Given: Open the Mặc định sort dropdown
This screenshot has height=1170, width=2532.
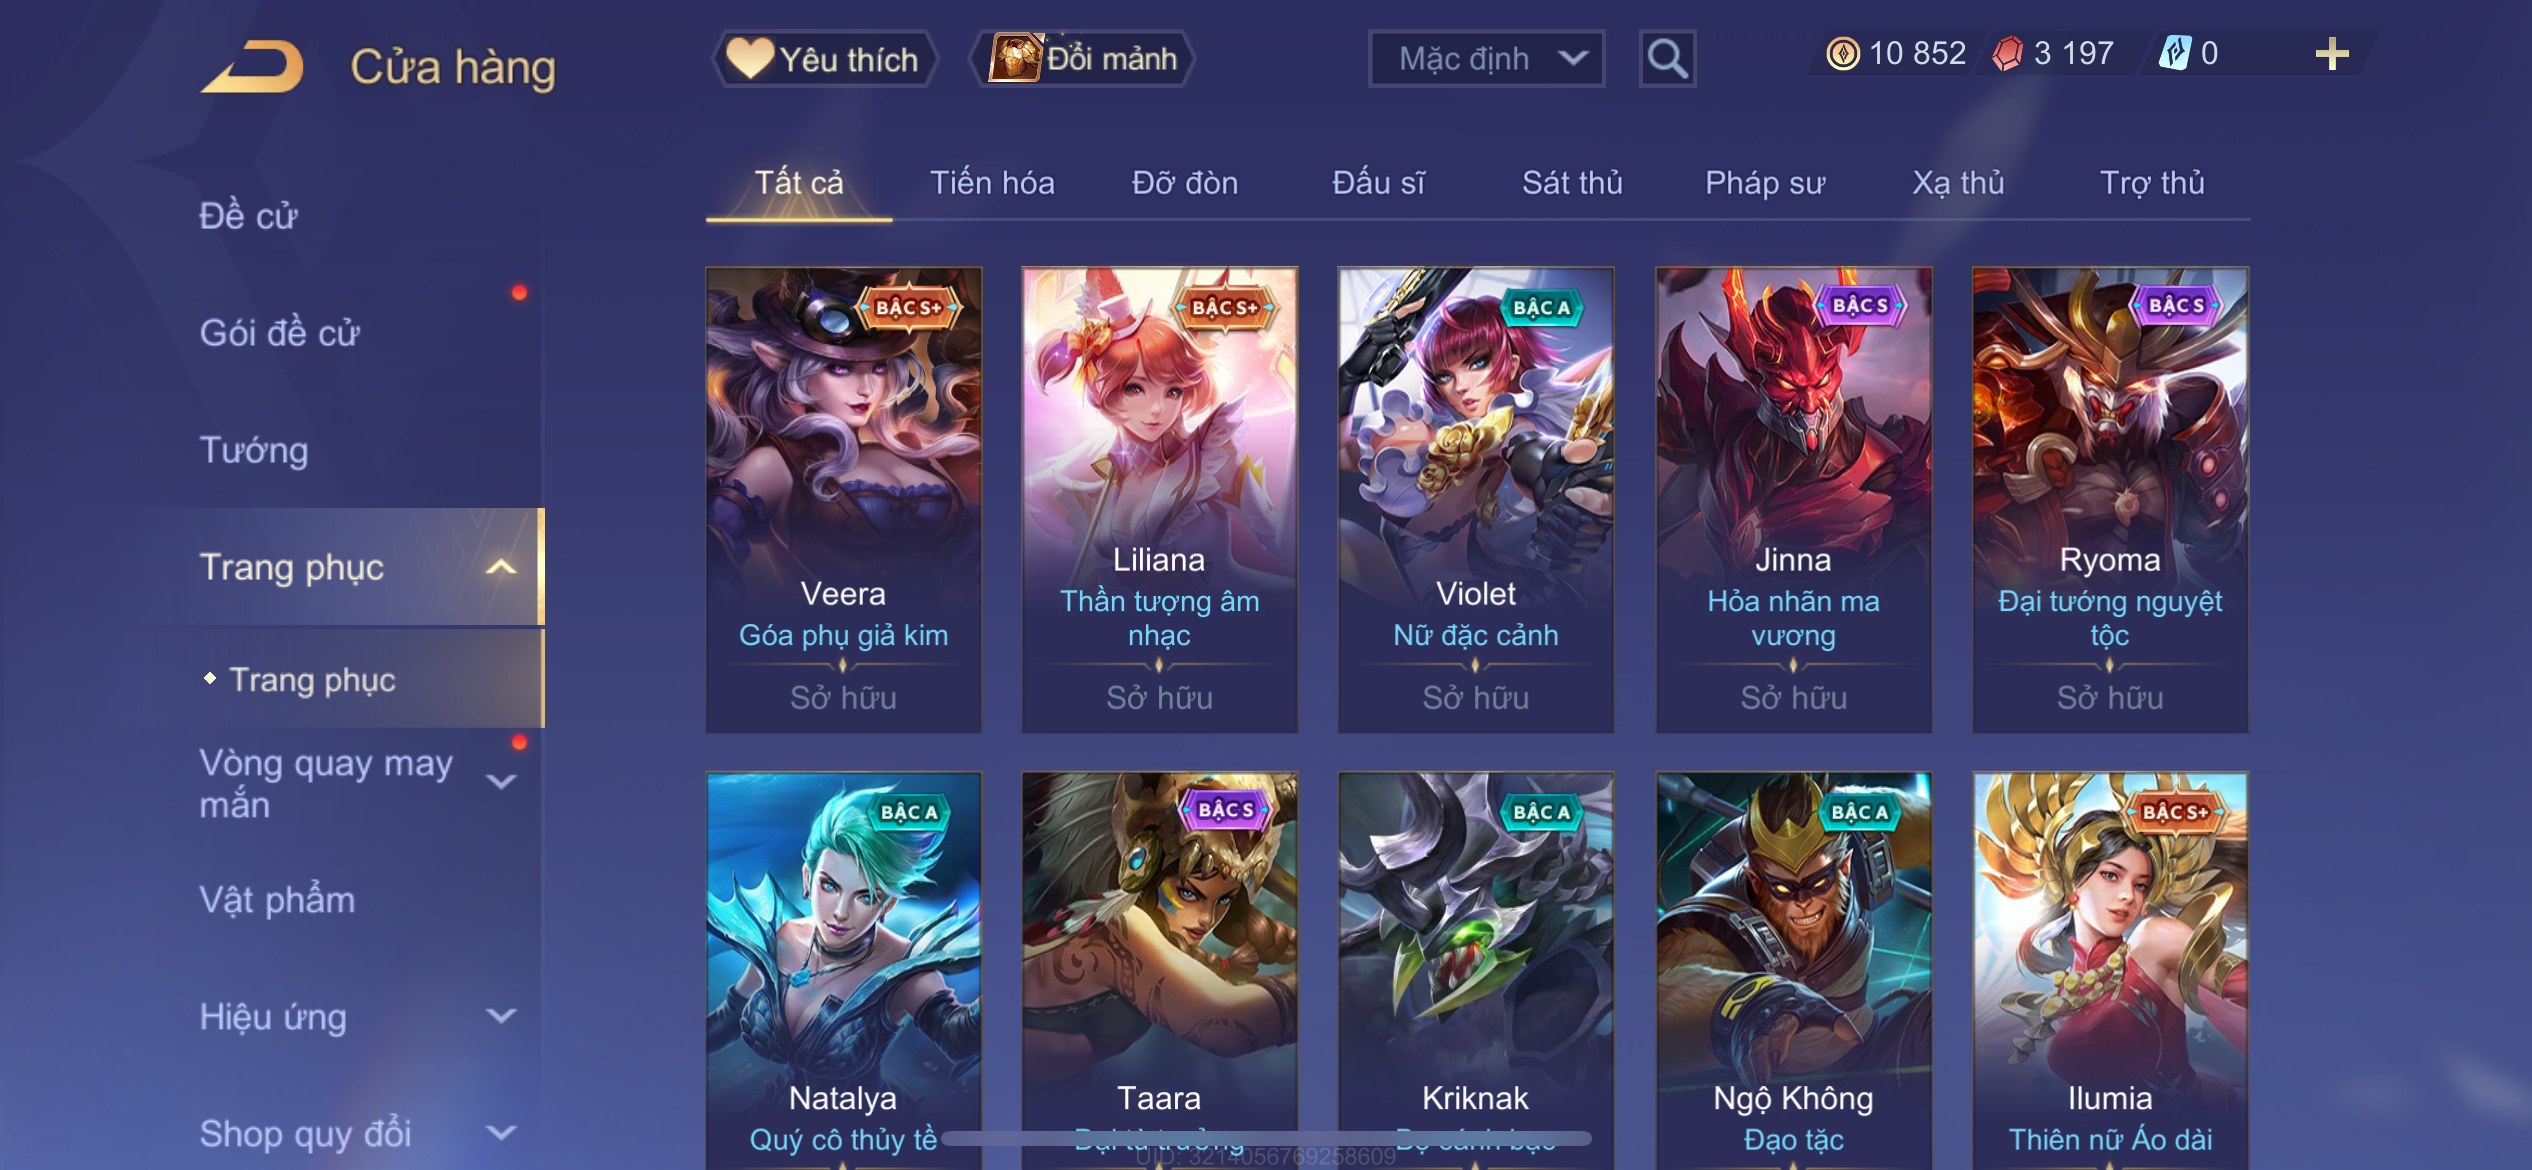Looking at the screenshot, I should [x=1486, y=59].
